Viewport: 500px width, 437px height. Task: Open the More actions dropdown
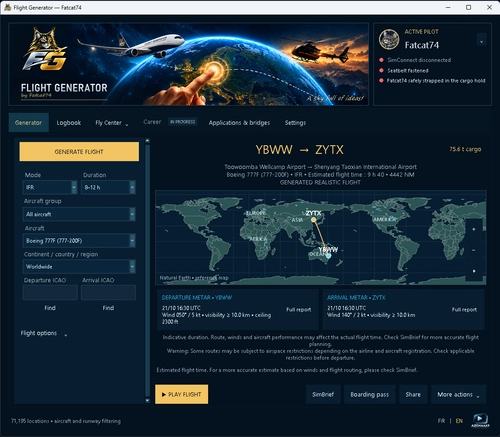point(458,394)
